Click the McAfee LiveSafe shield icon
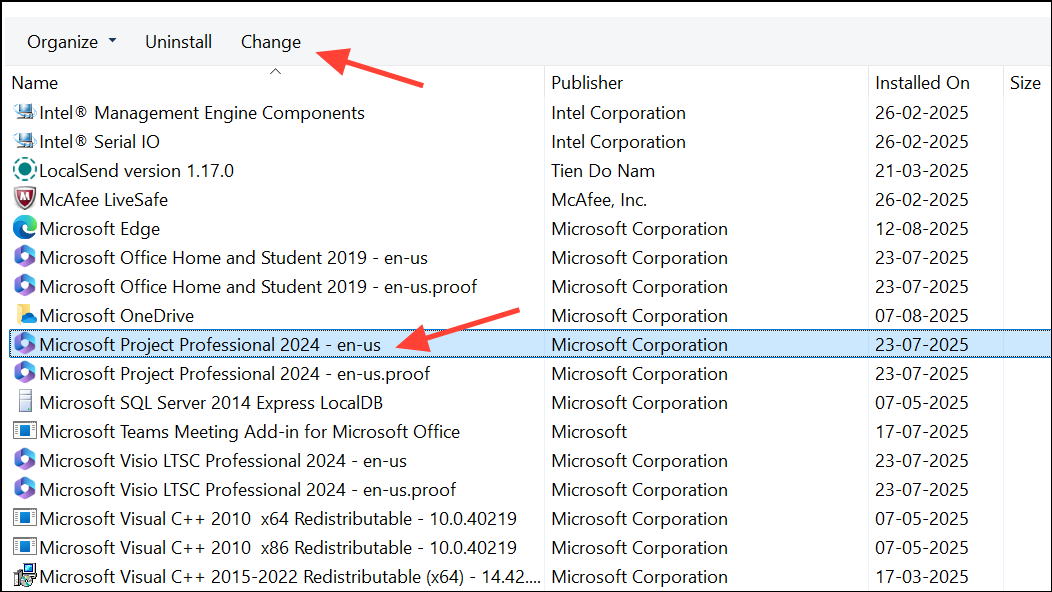 coord(24,199)
